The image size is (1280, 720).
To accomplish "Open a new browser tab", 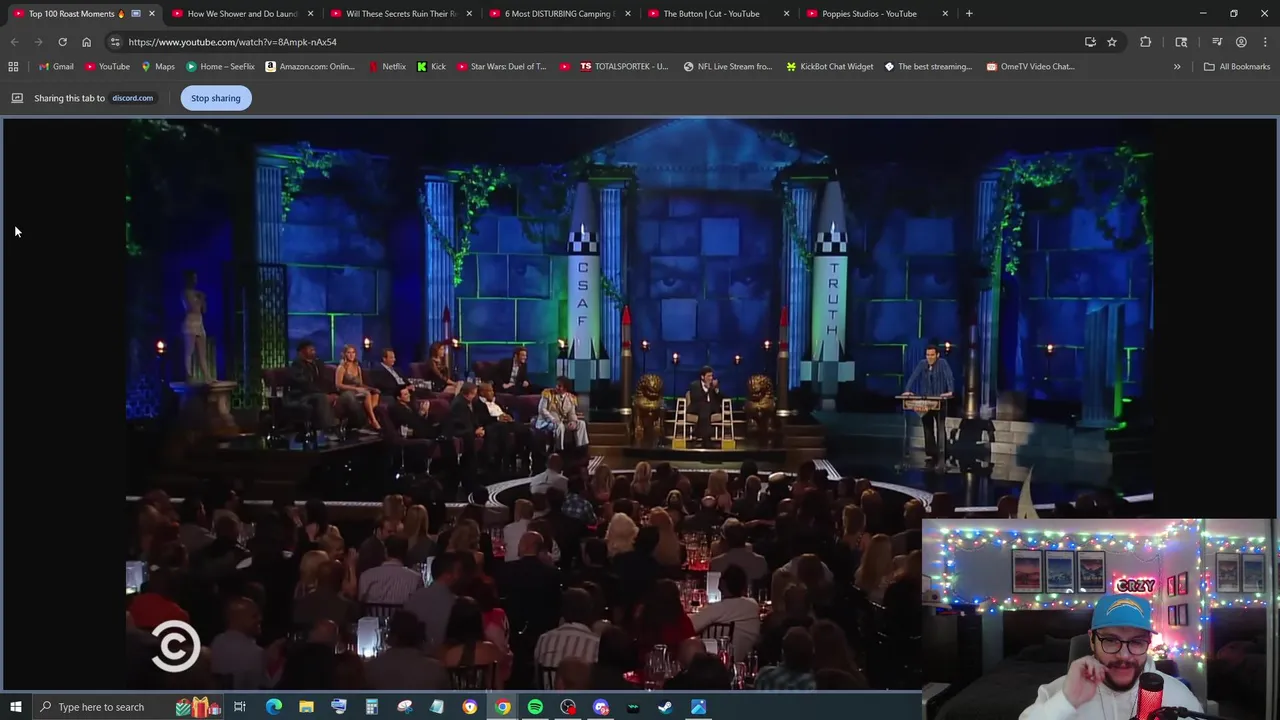I will pos(969,14).
